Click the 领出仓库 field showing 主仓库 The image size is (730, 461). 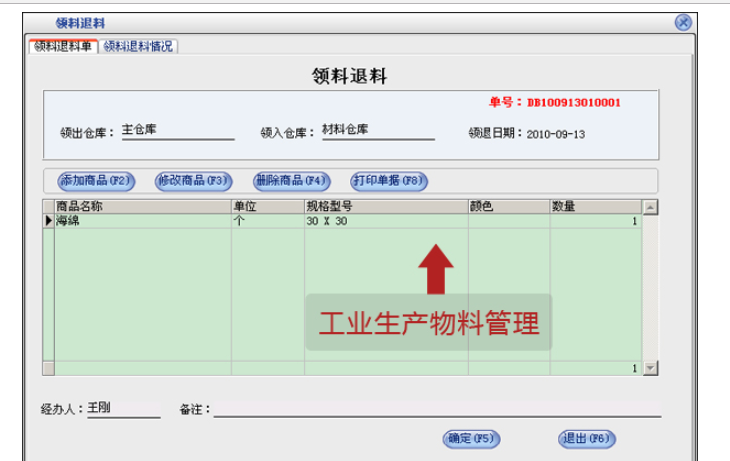point(178,130)
